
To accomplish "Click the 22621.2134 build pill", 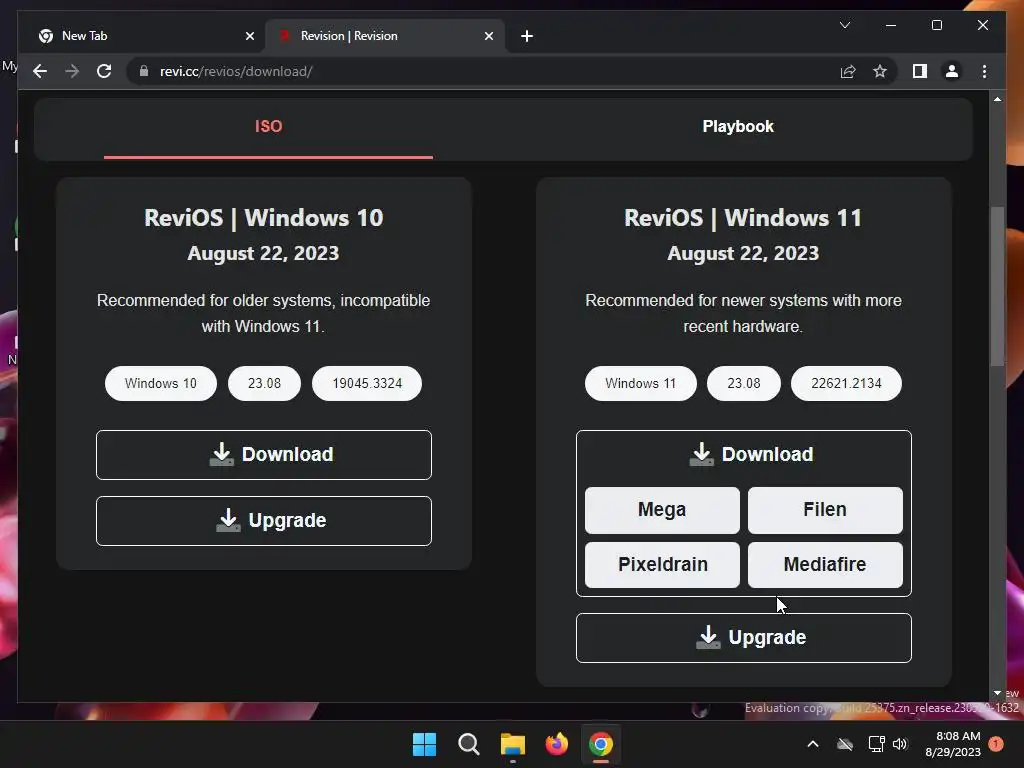I will [x=846, y=383].
